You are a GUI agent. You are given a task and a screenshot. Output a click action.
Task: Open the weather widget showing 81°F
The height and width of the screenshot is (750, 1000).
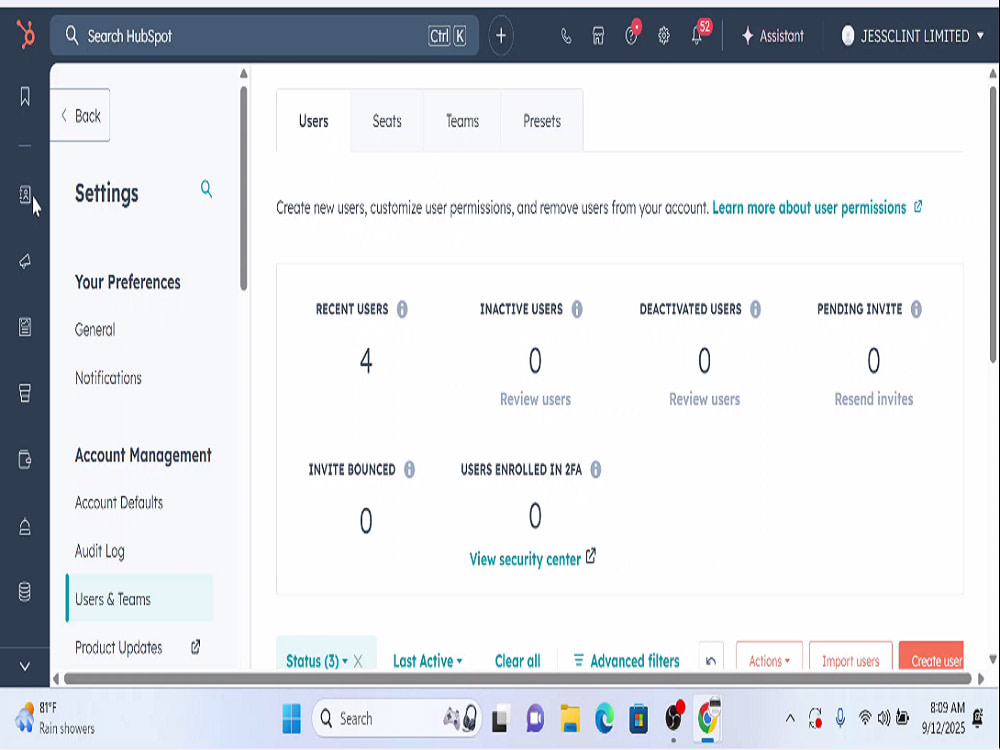point(56,718)
